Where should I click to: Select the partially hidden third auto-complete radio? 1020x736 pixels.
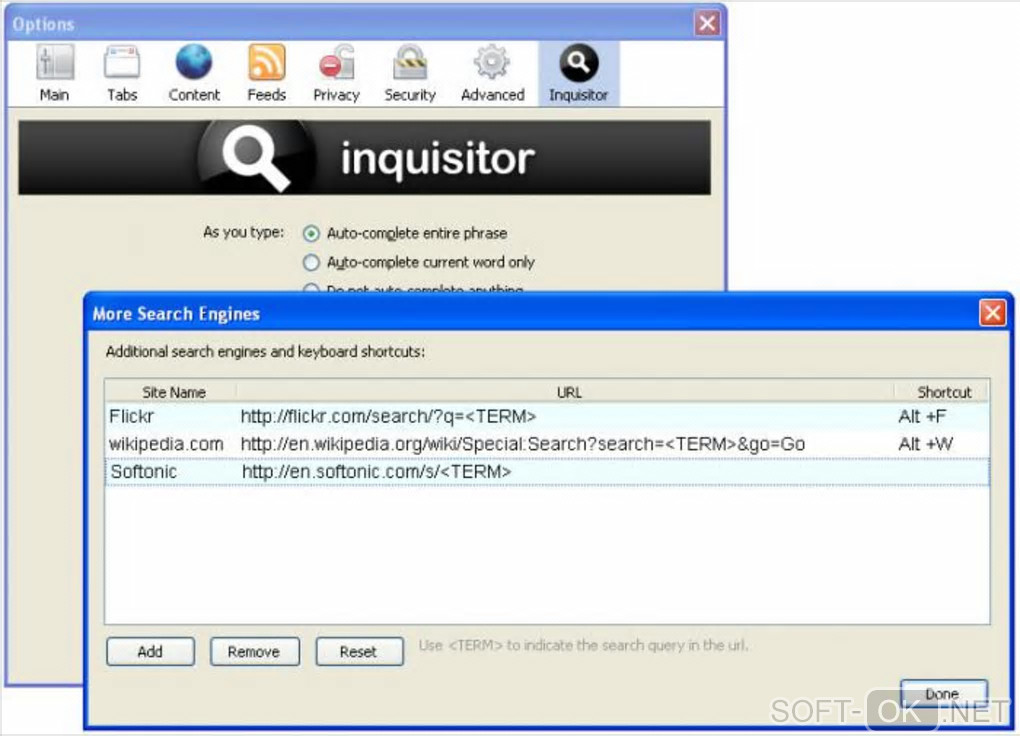click(312, 288)
